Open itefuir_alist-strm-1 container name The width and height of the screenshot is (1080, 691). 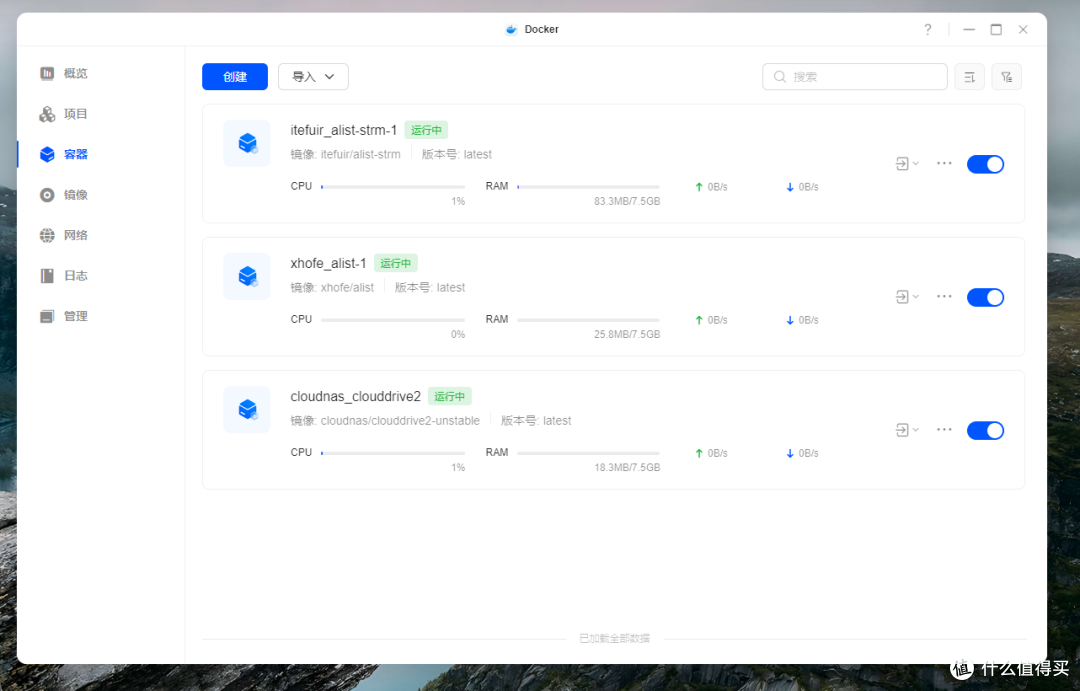(344, 130)
